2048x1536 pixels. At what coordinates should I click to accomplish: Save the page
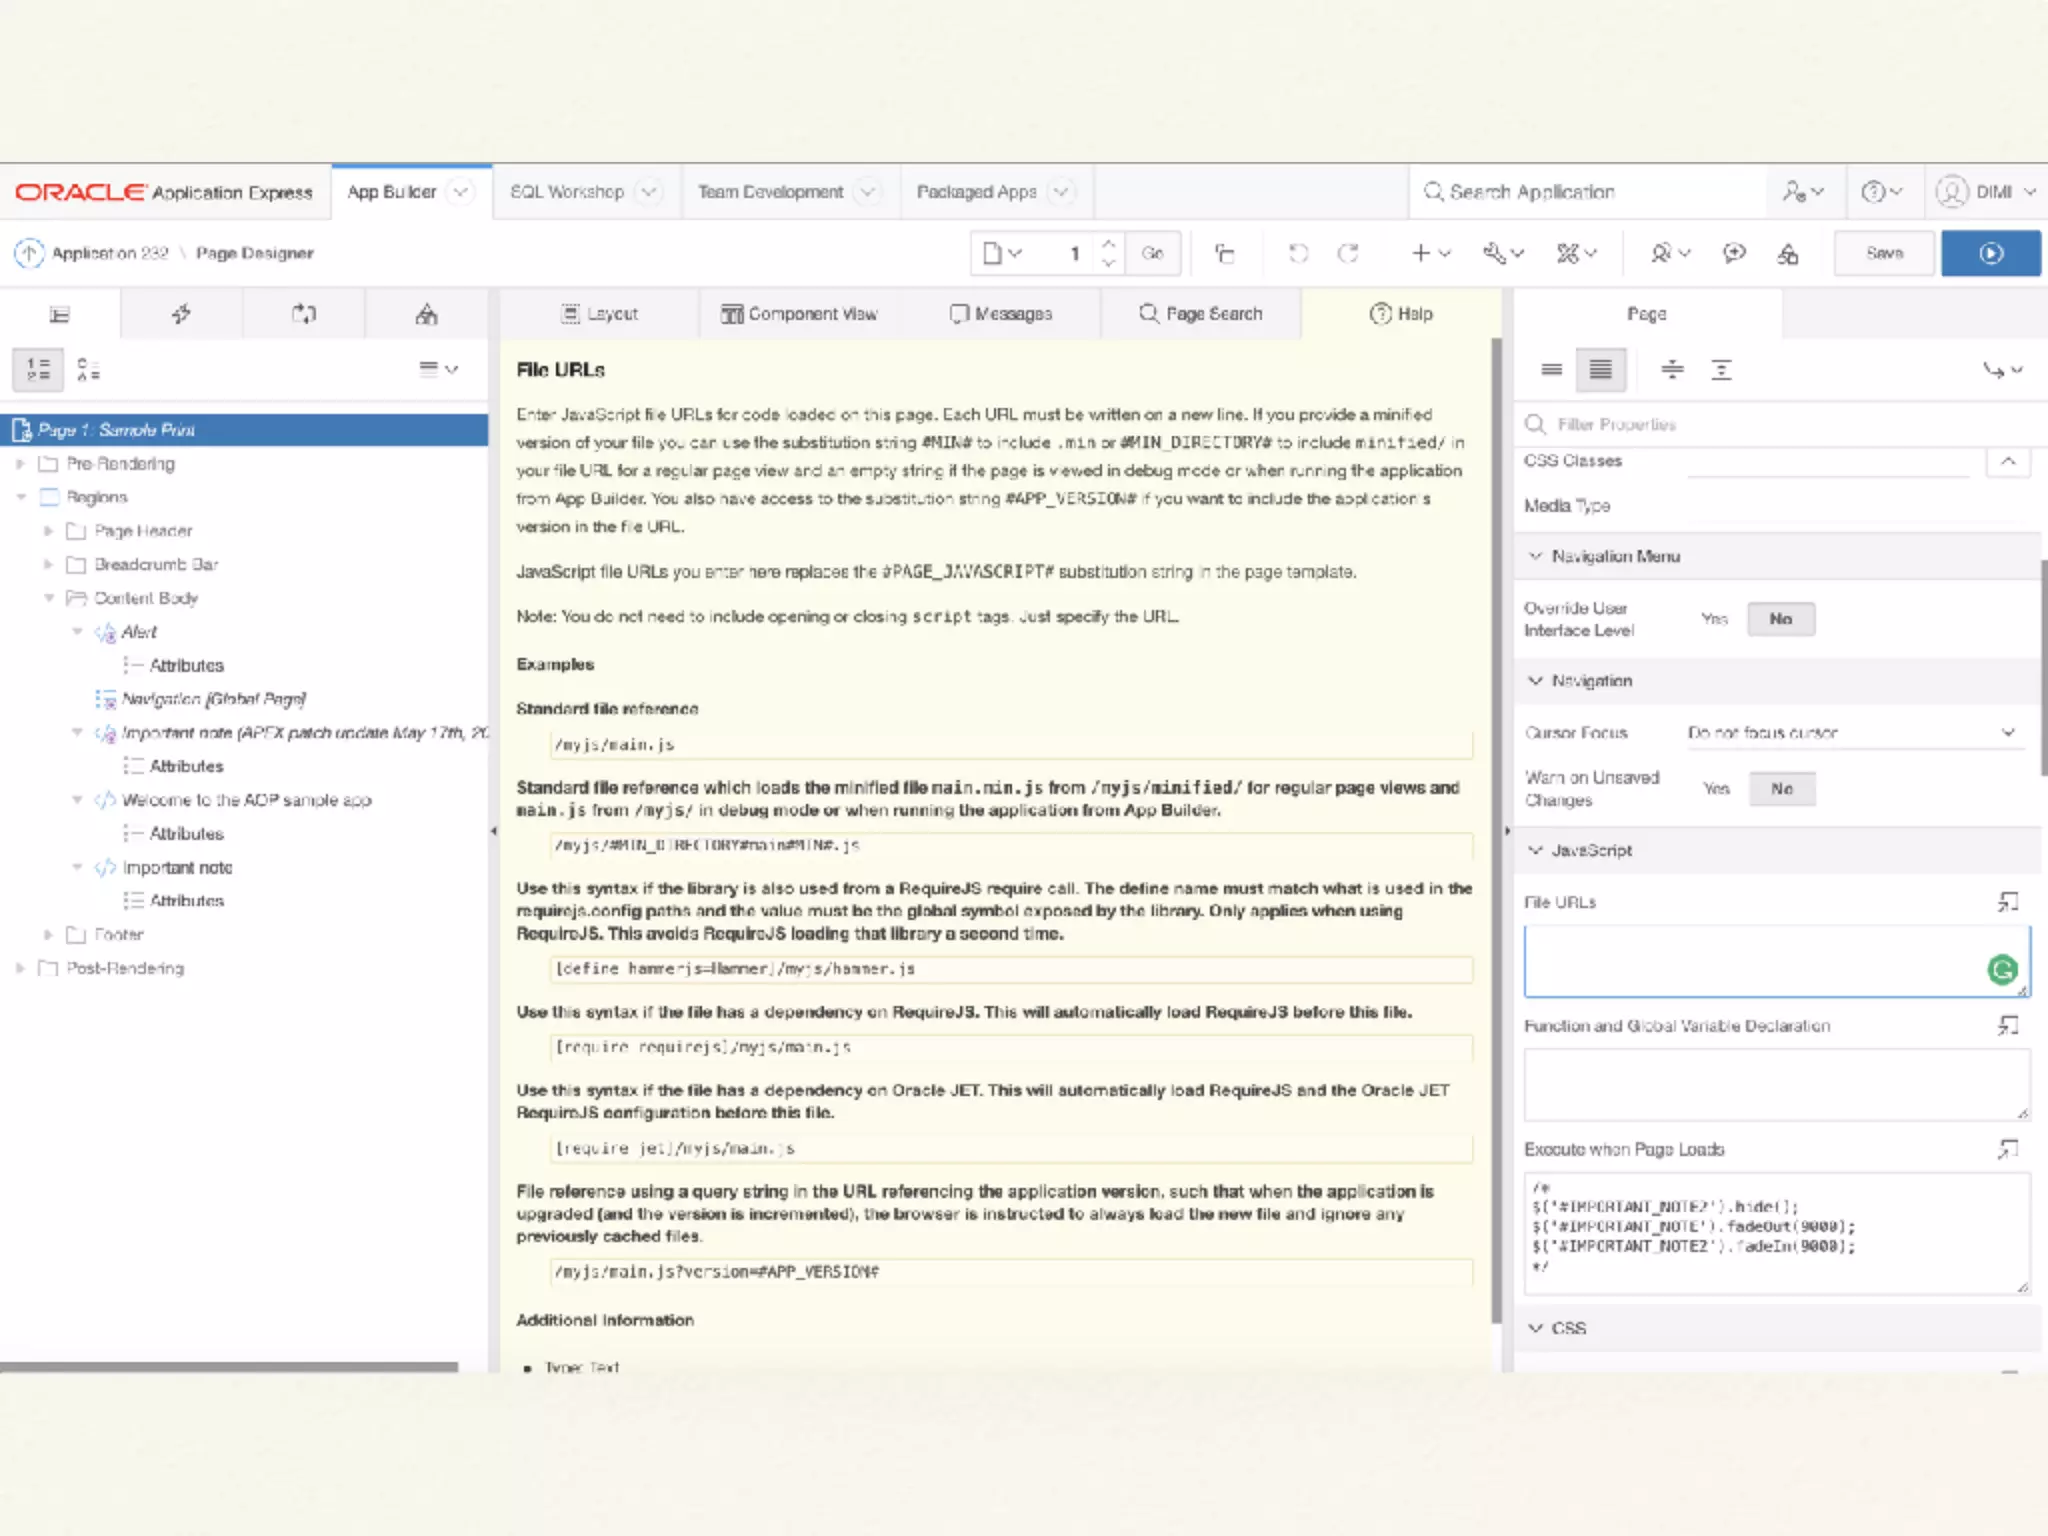pos(1884,253)
